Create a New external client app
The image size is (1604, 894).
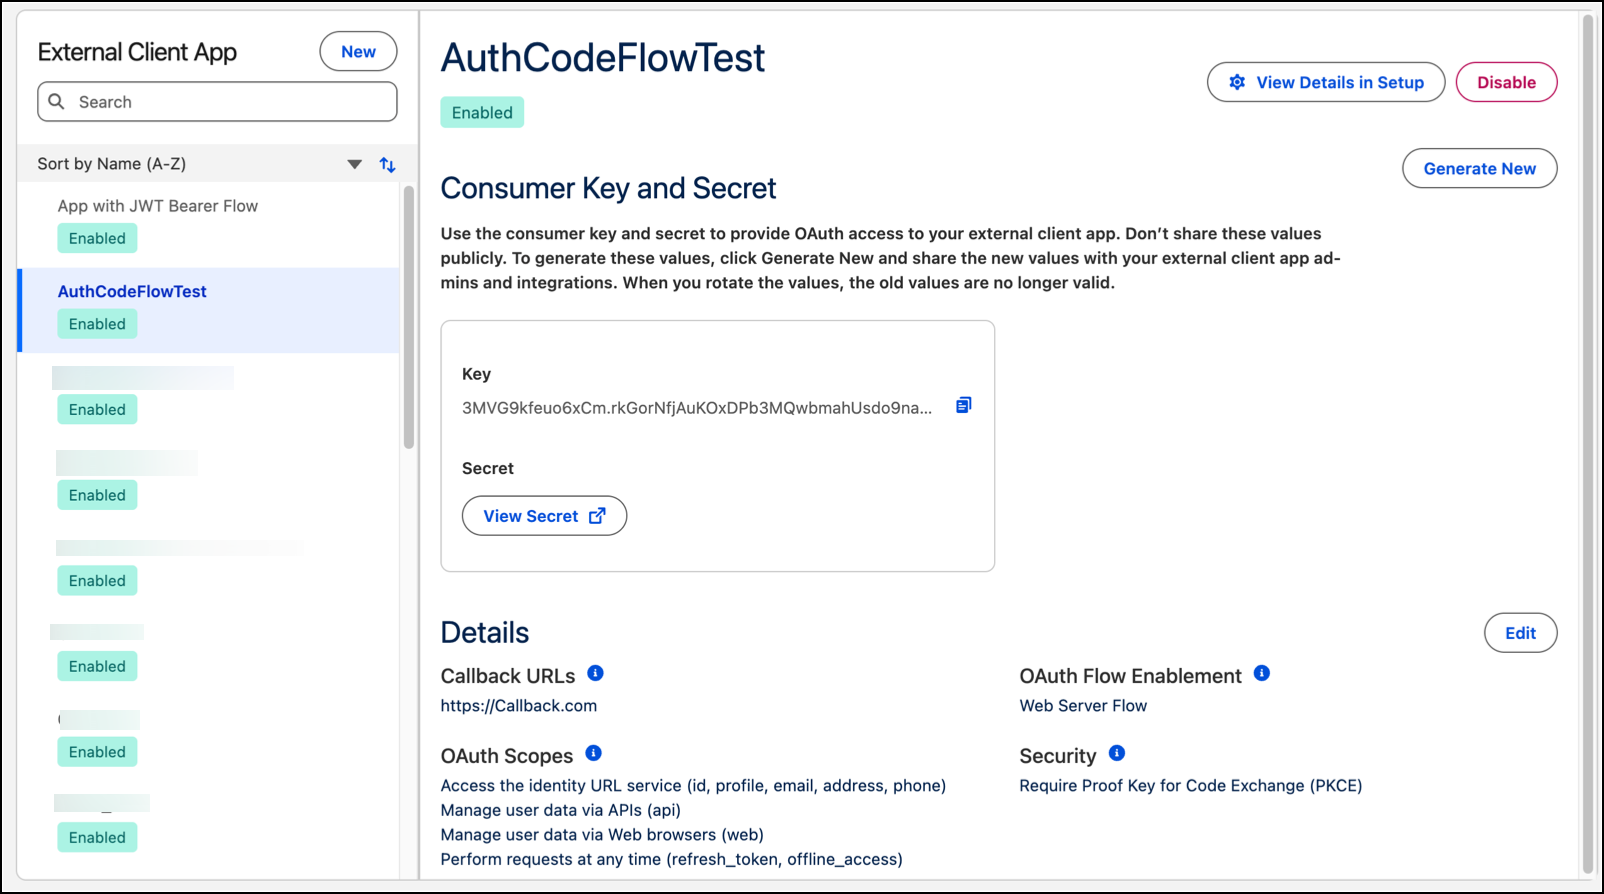pyautogui.click(x=358, y=52)
